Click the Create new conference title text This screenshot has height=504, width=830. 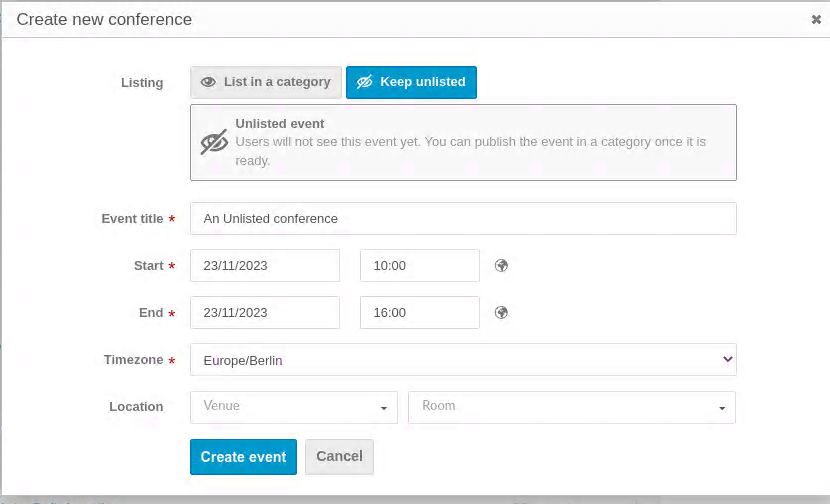coord(104,20)
